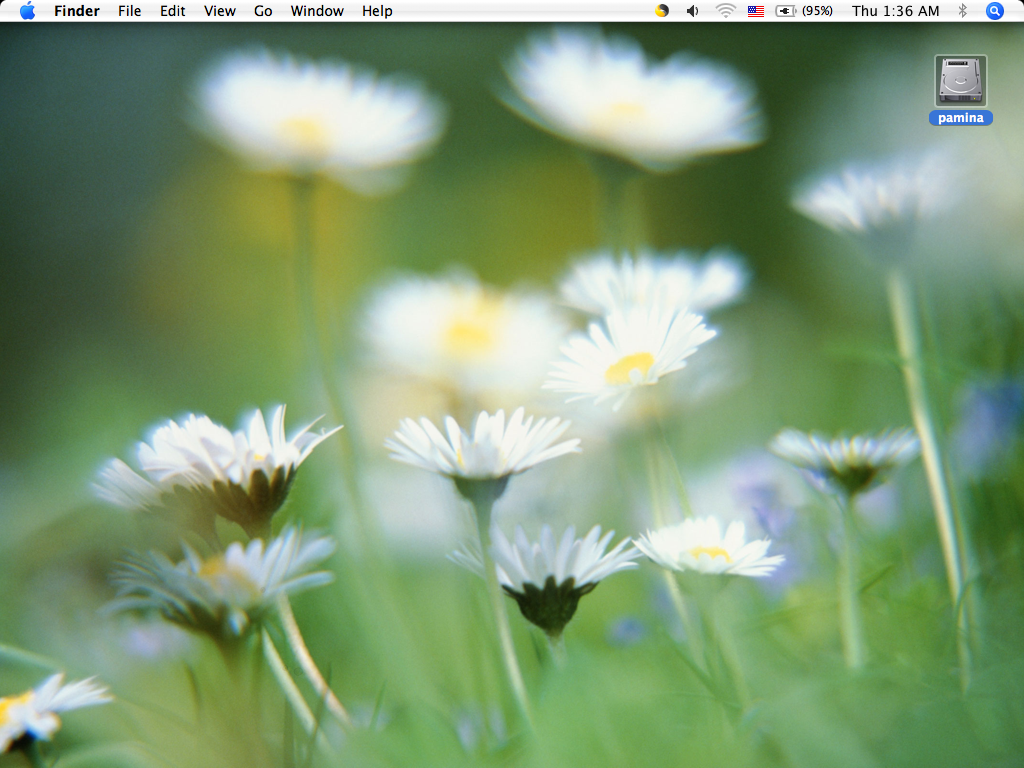The width and height of the screenshot is (1024, 768).
Task: Open the Go menu
Action: [263, 11]
